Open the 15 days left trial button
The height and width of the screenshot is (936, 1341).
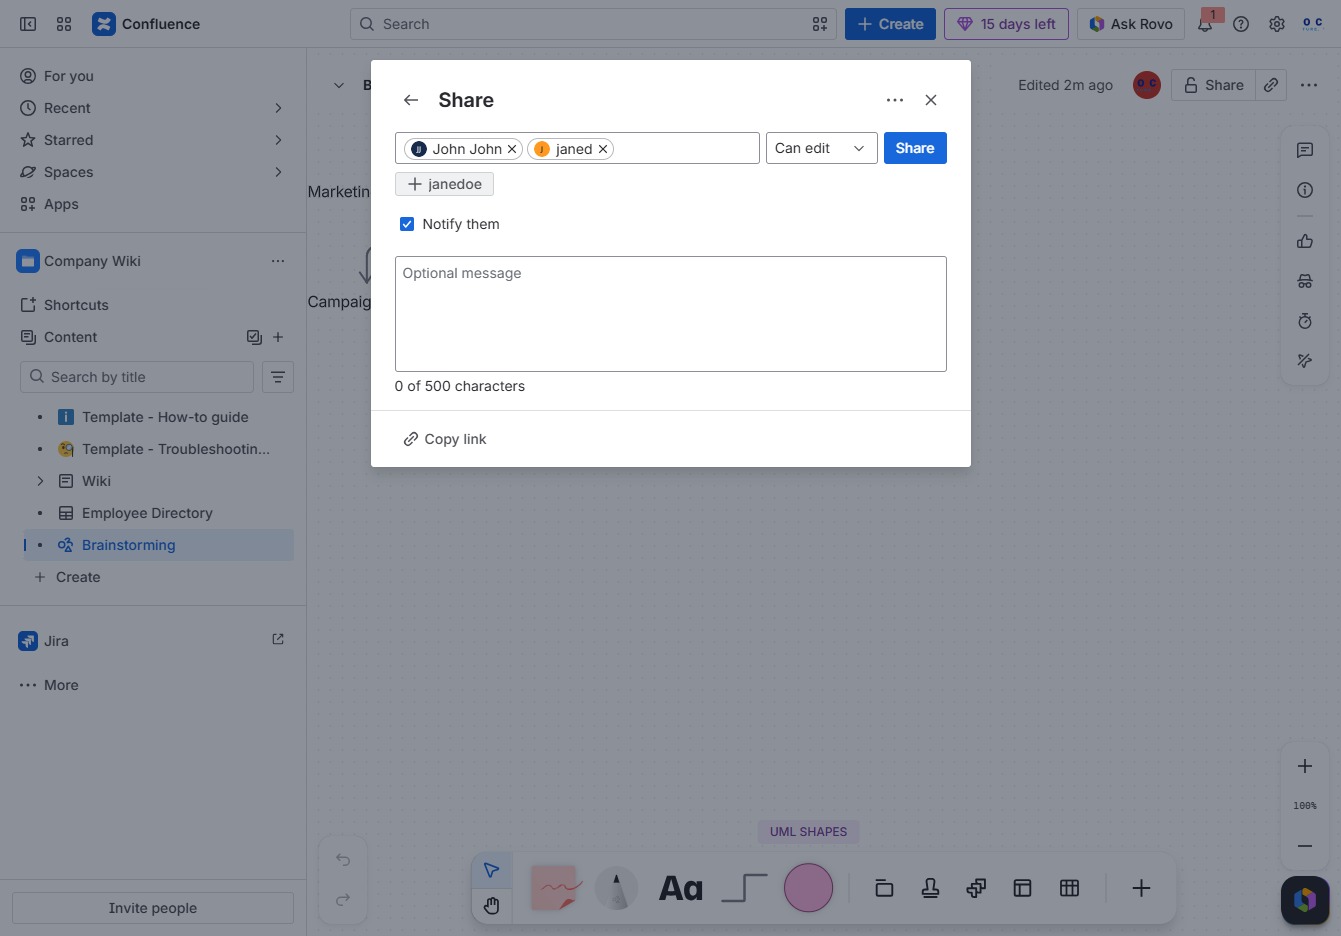[x=1006, y=24]
